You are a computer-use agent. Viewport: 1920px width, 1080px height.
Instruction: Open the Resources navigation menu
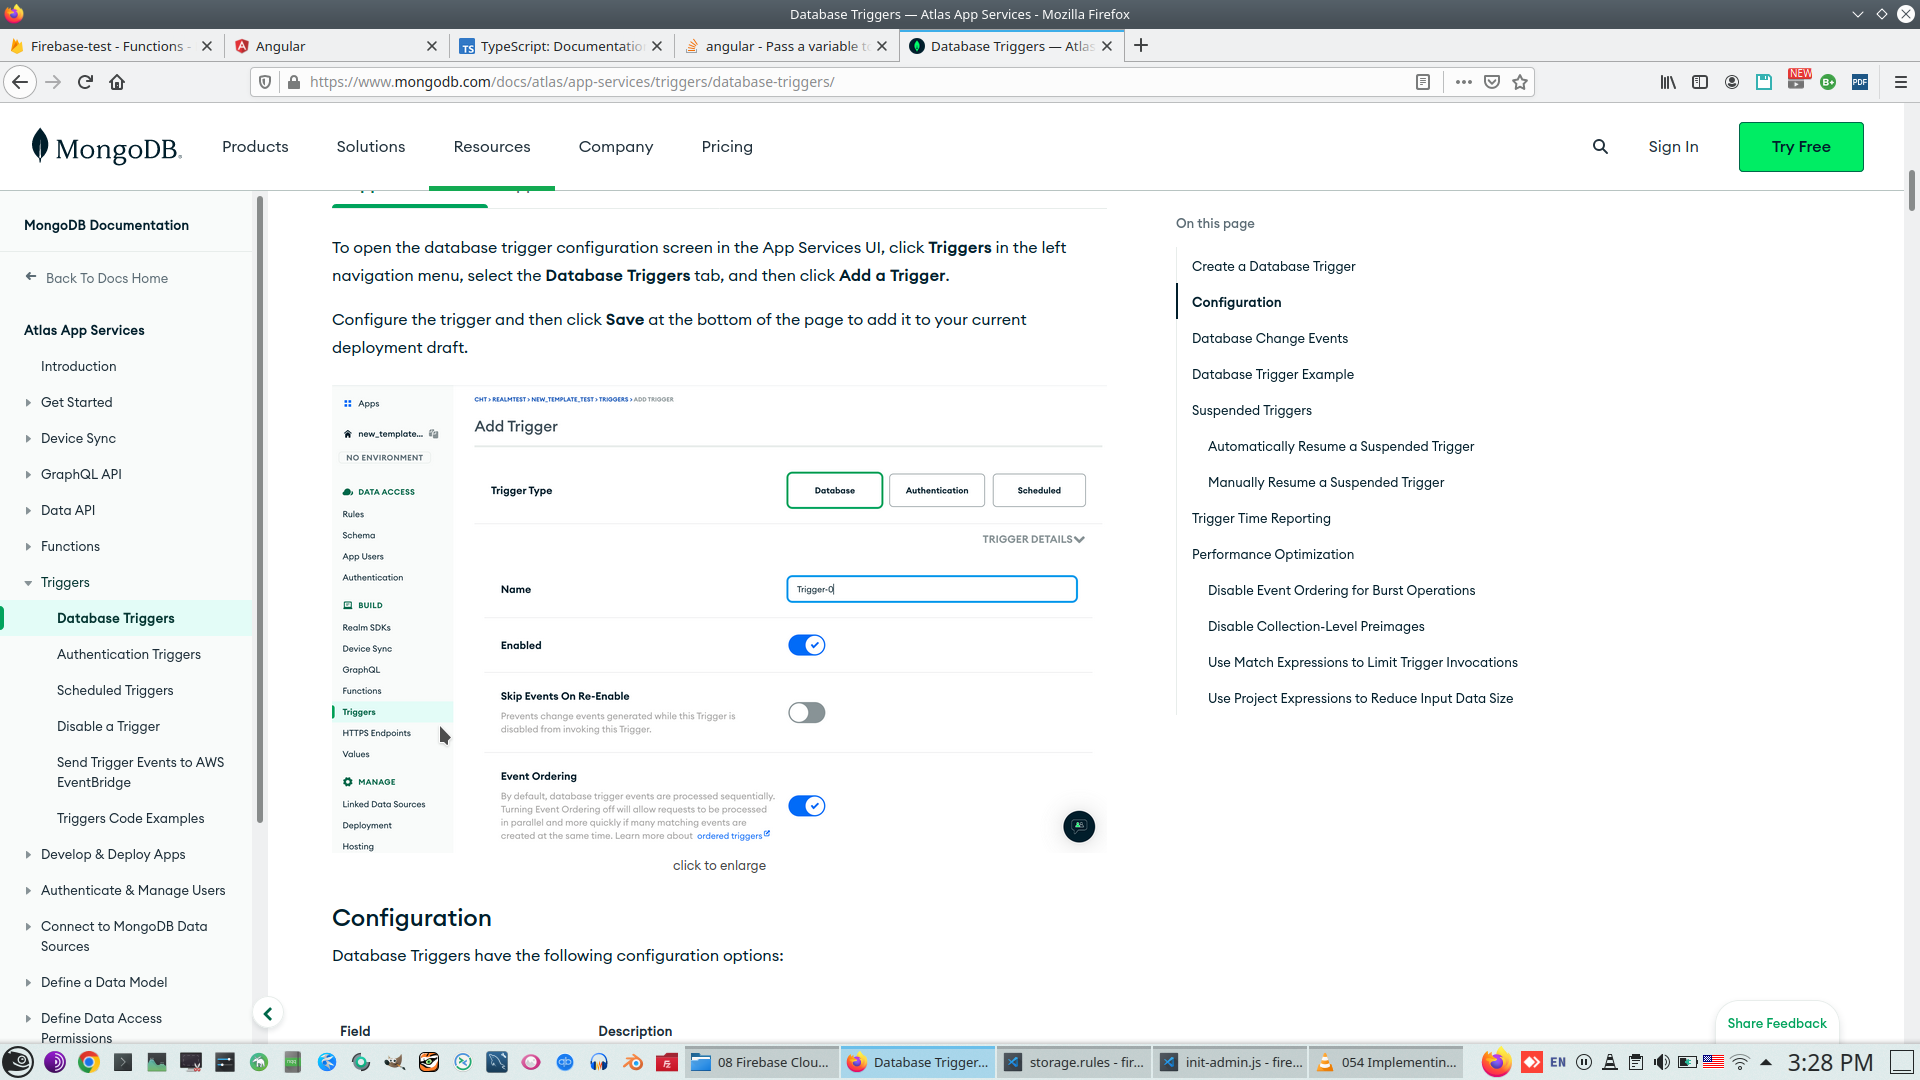click(492, 147)
